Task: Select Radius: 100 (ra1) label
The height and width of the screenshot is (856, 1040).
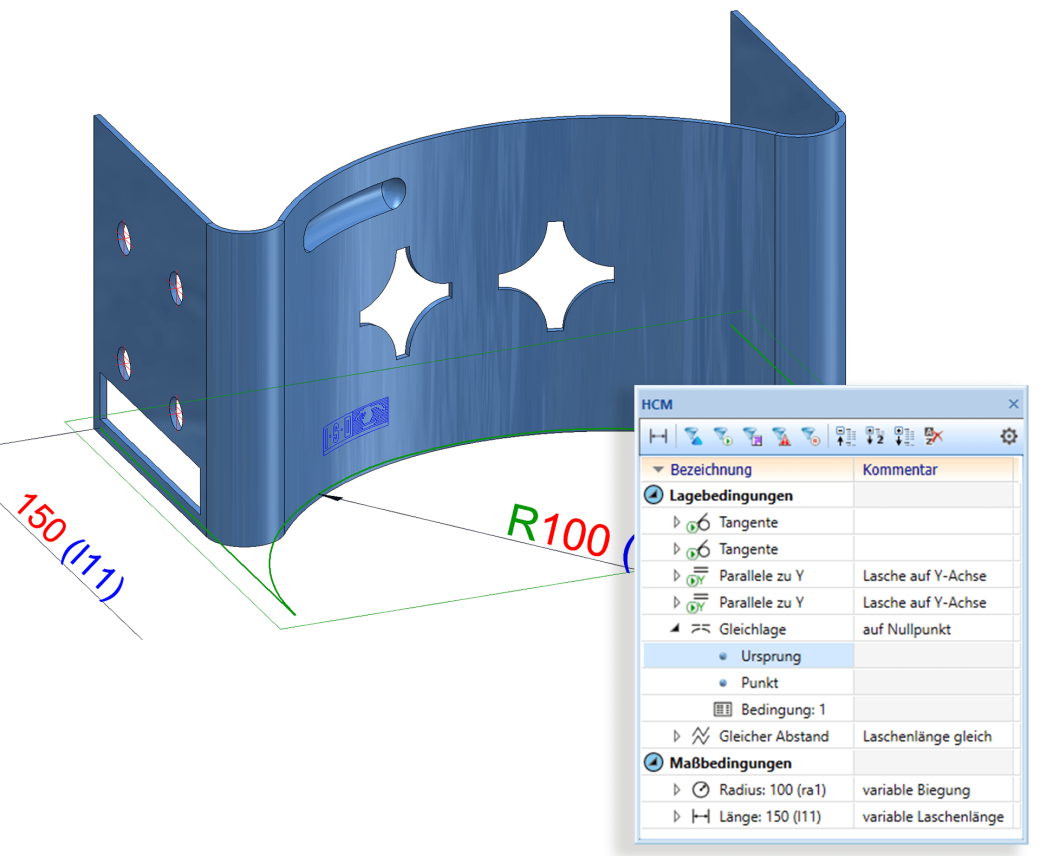Action: pyautogui.click(x=773, y=790)
